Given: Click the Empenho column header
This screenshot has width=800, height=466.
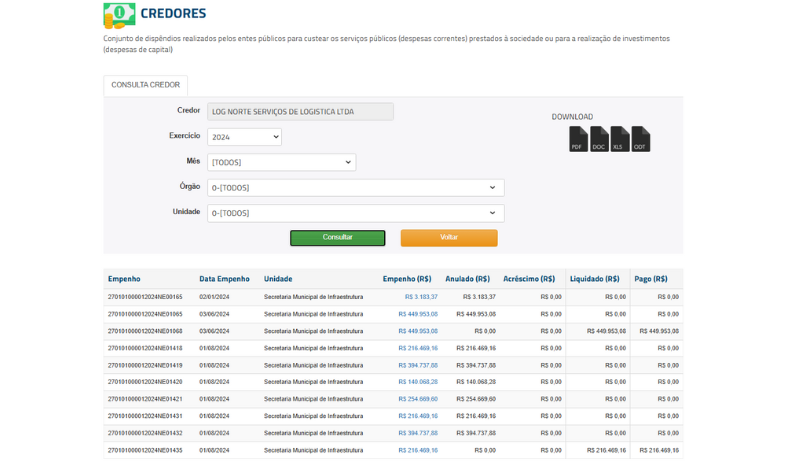Looking at the screenshot, I should 124,279.
